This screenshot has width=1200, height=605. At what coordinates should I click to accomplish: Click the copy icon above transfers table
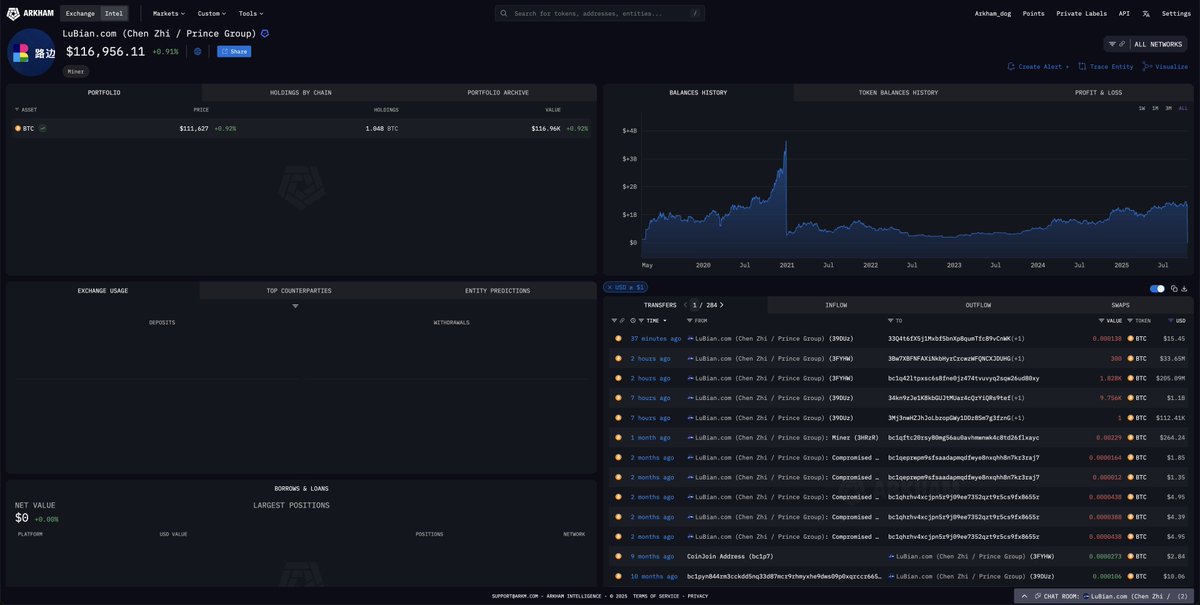(x=1173, y=289)
